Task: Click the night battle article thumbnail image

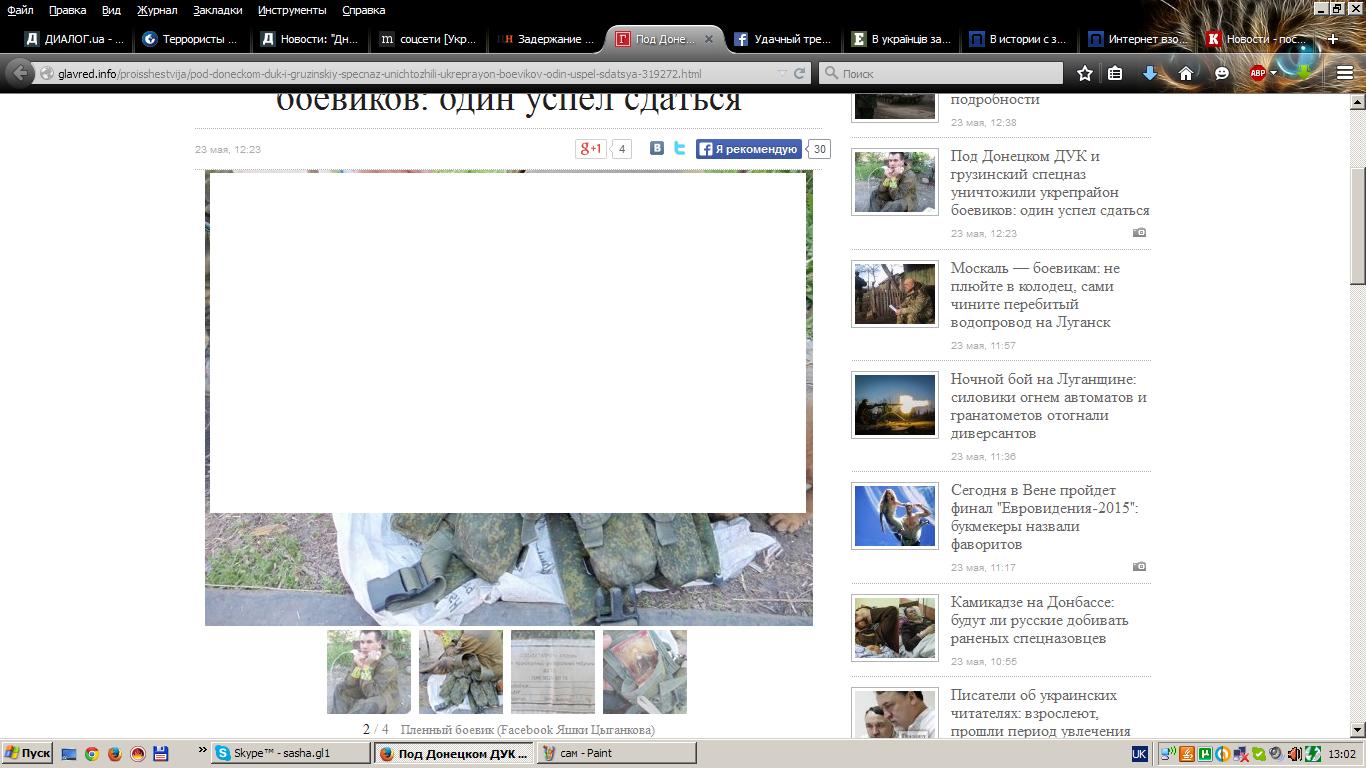Action: 895,406
